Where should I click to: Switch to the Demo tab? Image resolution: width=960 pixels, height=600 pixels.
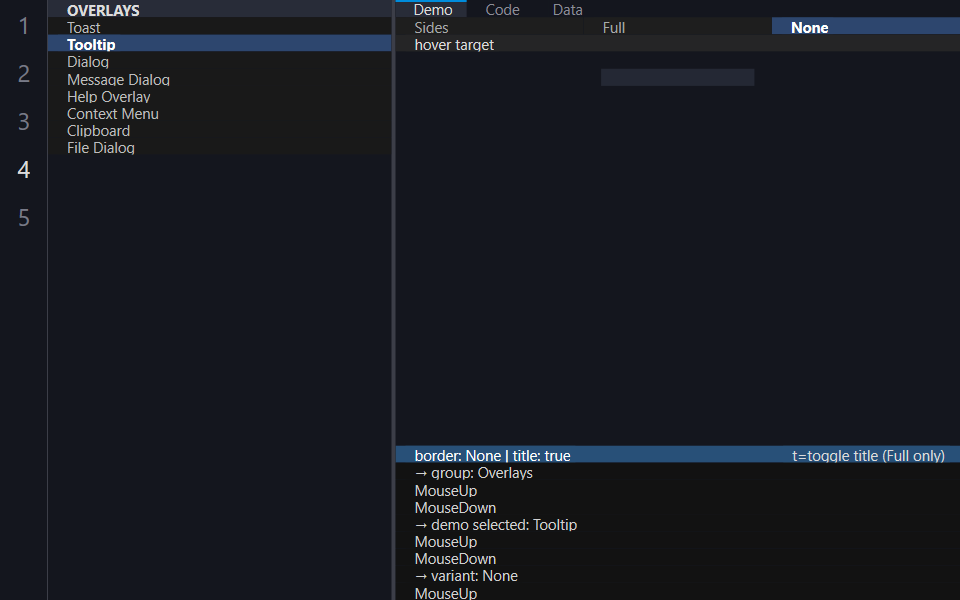(433, 9)
